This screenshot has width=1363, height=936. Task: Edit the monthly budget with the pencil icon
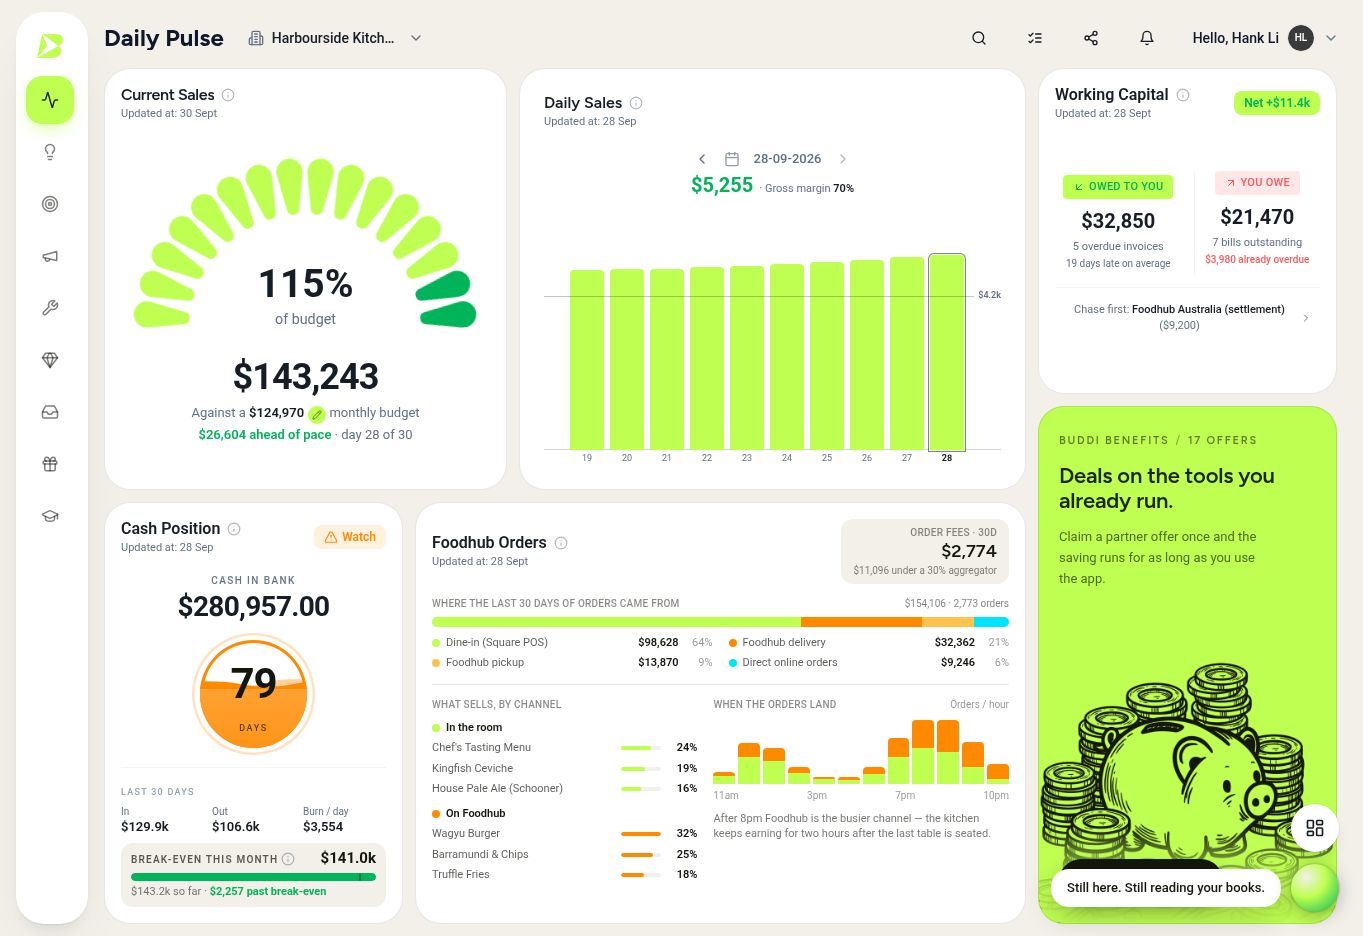[x=317, y=414]
